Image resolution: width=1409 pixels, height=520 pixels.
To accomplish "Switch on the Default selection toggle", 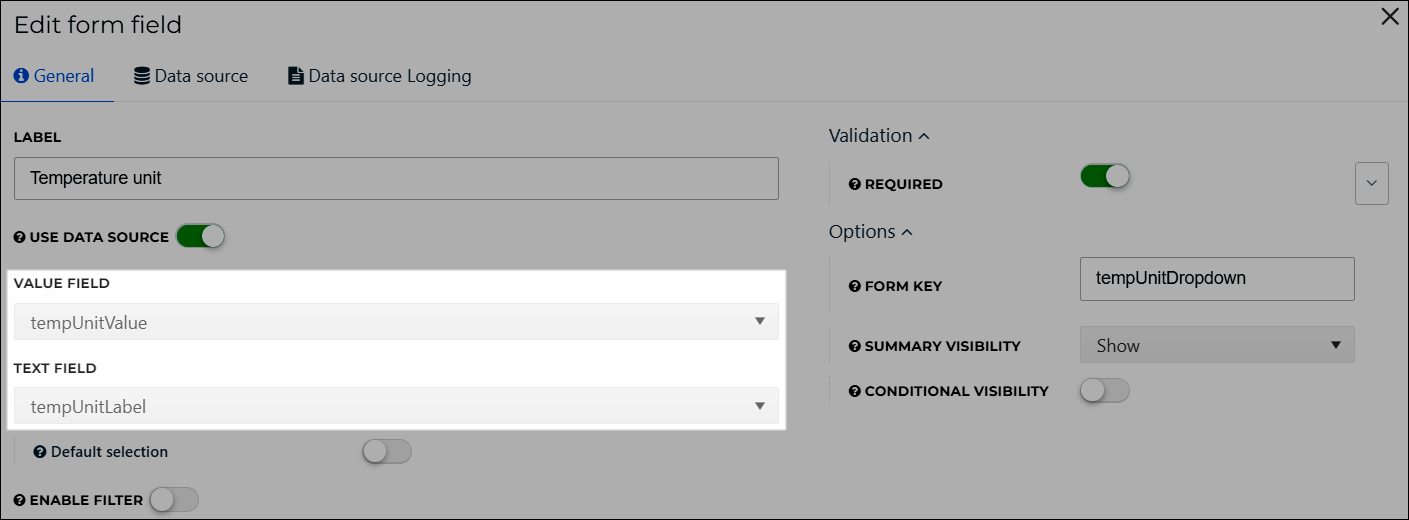I will pyautogui.click(x=387, y=452).
